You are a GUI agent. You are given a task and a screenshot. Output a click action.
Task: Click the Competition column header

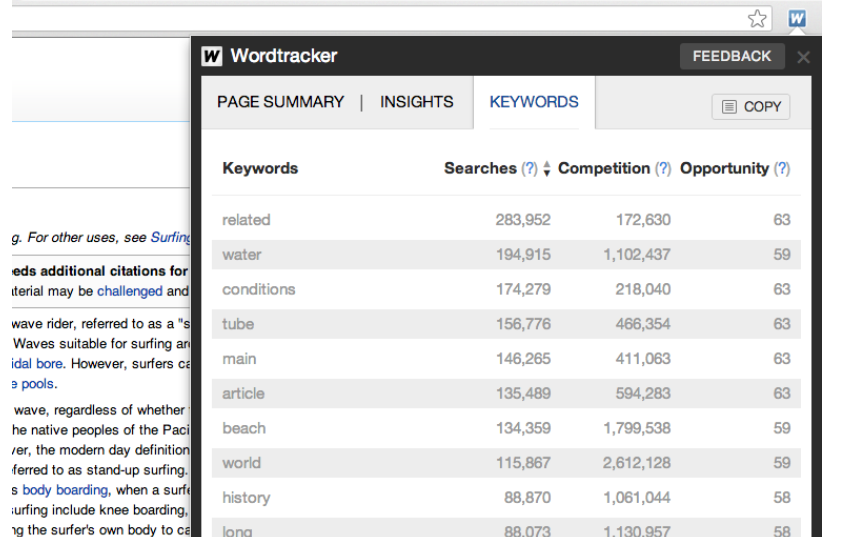tap(604, 169)
